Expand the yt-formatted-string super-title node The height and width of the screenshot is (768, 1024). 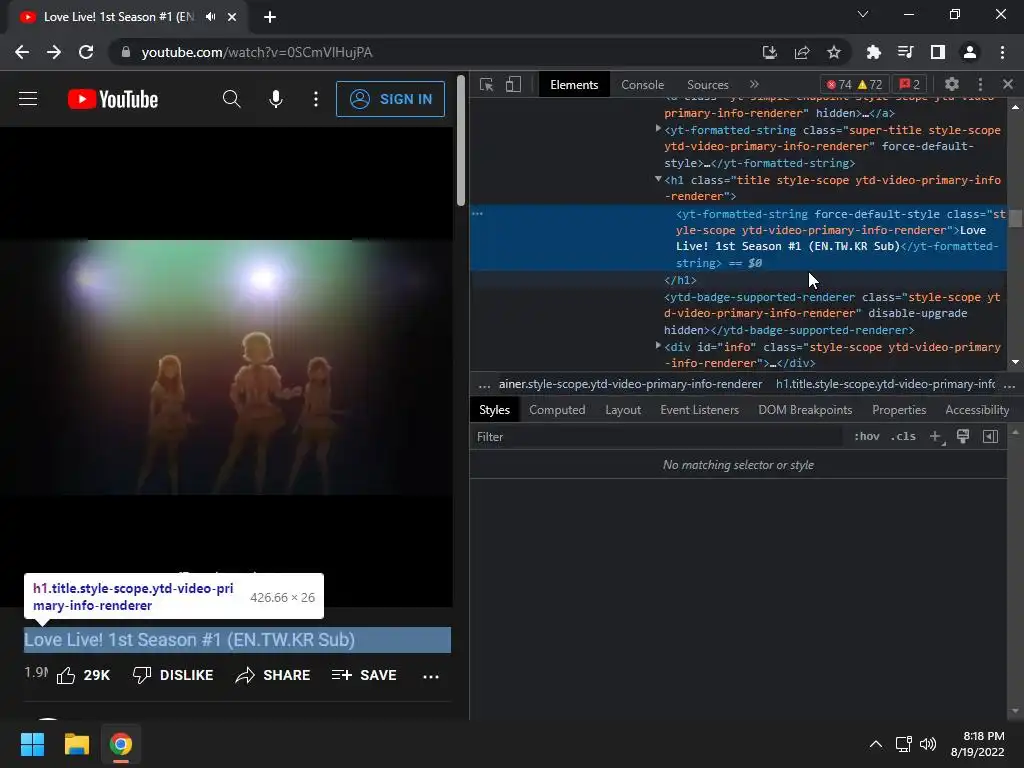658,129
